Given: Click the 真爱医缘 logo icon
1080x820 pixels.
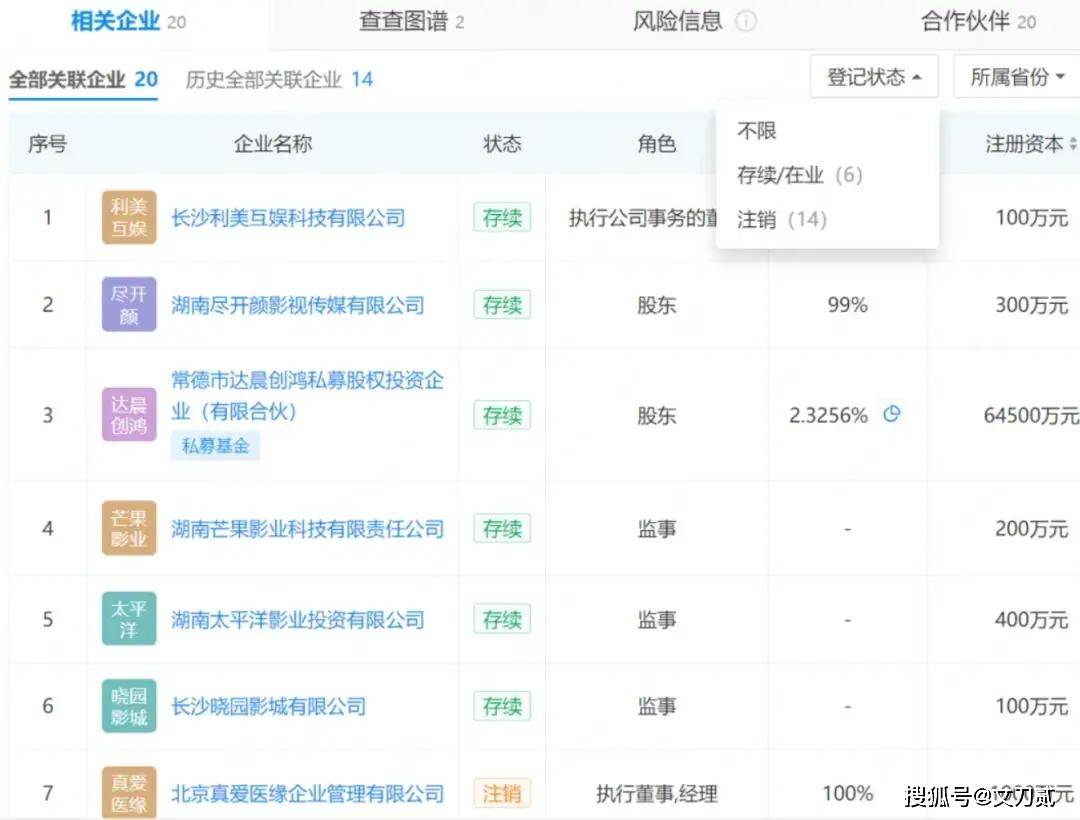Looking at the screenshot, I should click(129, 793).
